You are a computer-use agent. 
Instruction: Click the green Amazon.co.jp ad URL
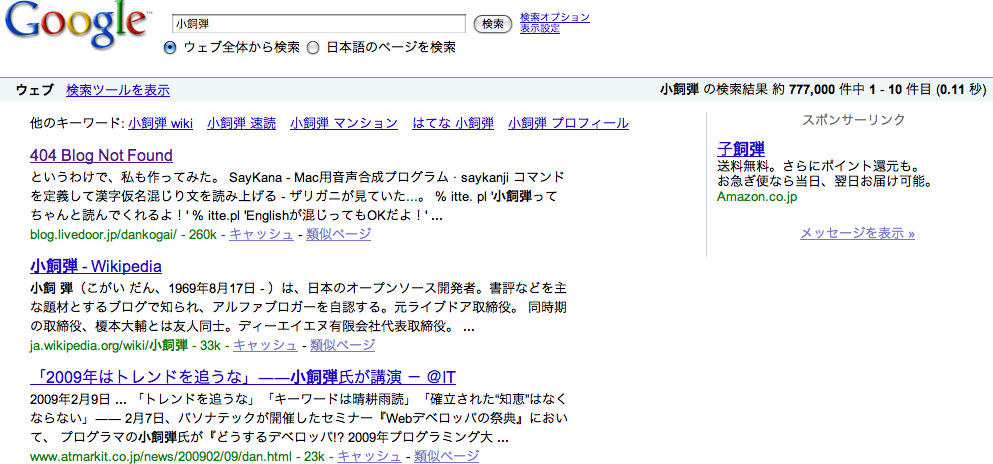[757, 197]
